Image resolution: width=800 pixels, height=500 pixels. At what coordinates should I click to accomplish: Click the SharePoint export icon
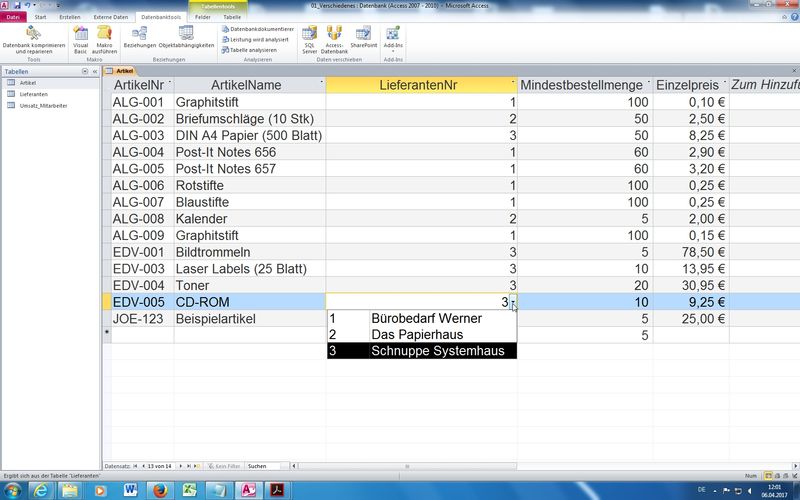[x=363, y=35]
